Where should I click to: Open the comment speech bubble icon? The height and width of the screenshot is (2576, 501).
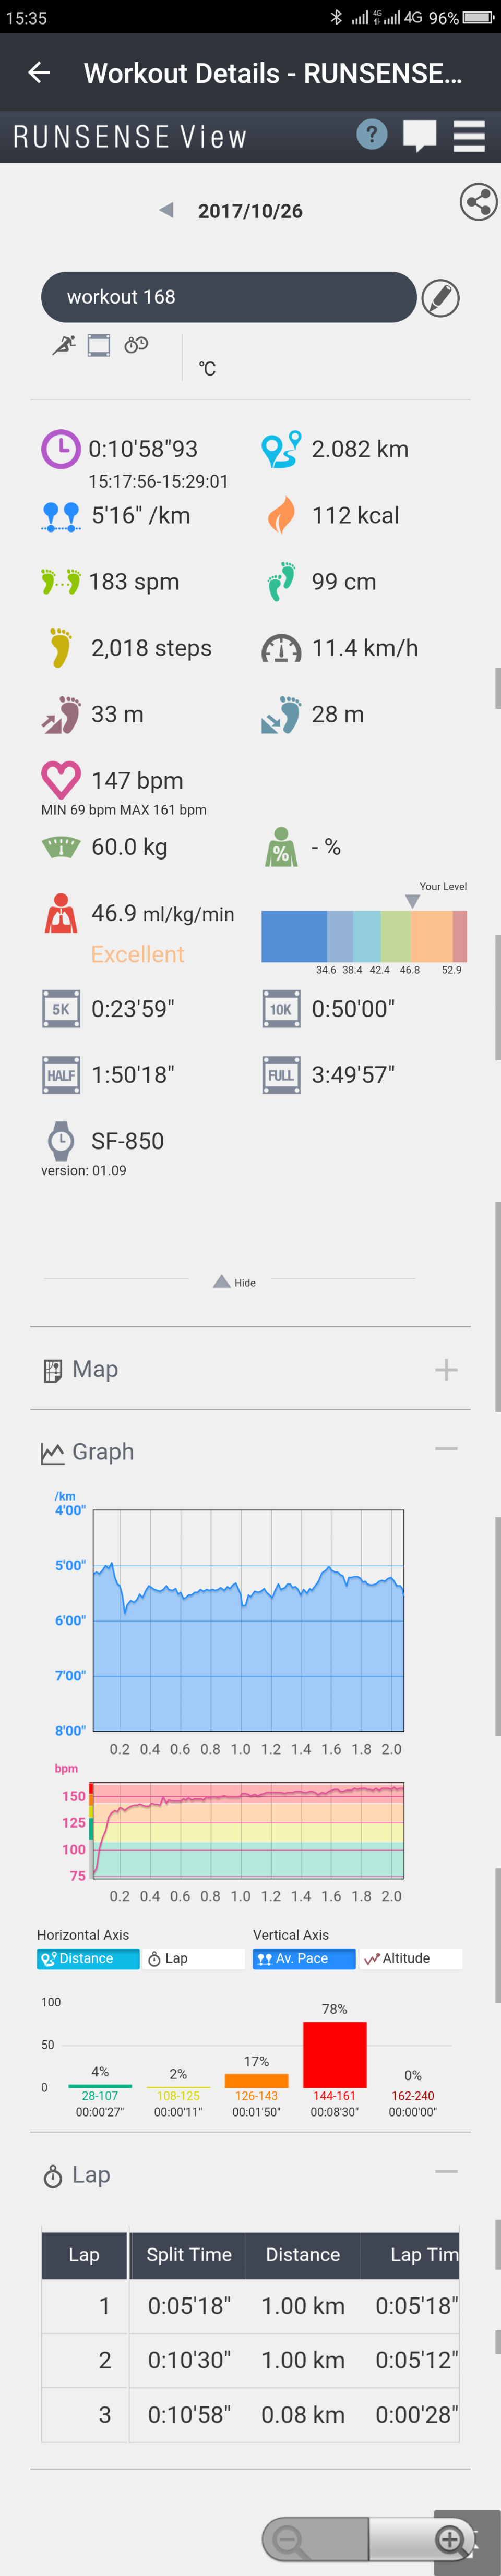pos(419,135)
